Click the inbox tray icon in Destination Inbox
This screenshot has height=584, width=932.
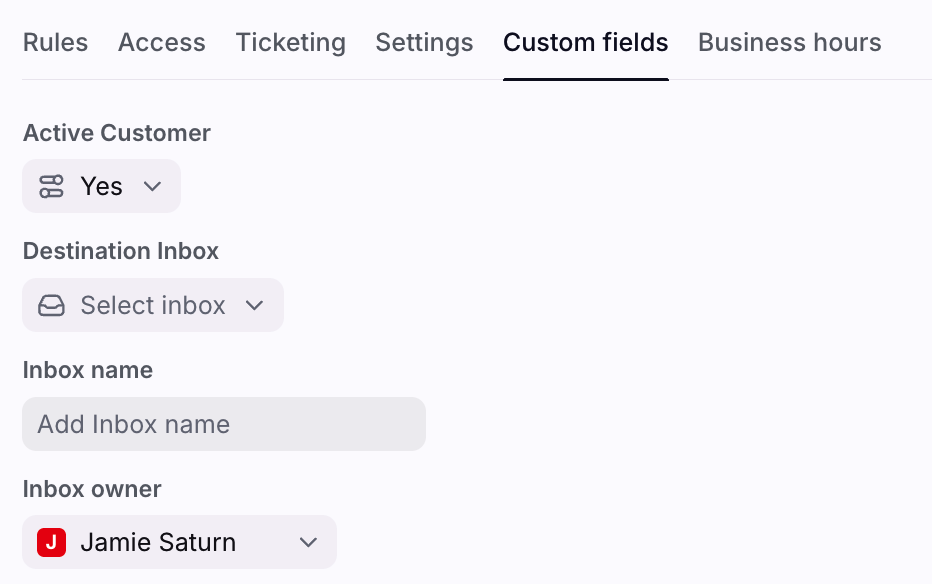[51, 305]
